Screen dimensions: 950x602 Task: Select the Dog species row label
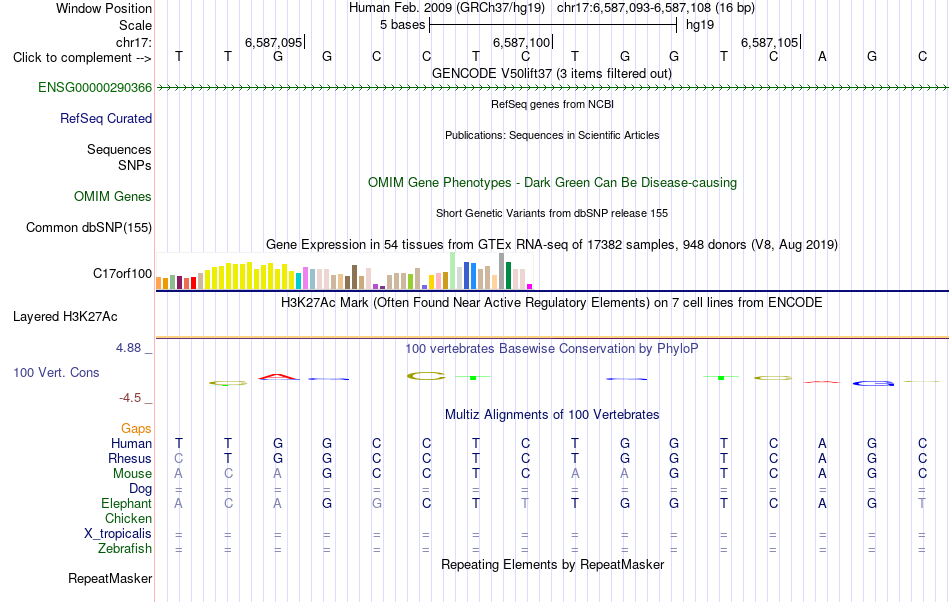point(140,489)
